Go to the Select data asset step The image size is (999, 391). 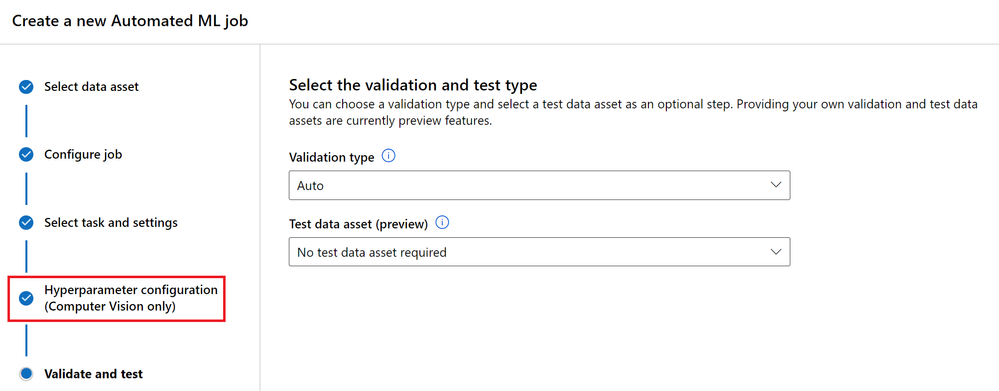click(x=91, y=87)
